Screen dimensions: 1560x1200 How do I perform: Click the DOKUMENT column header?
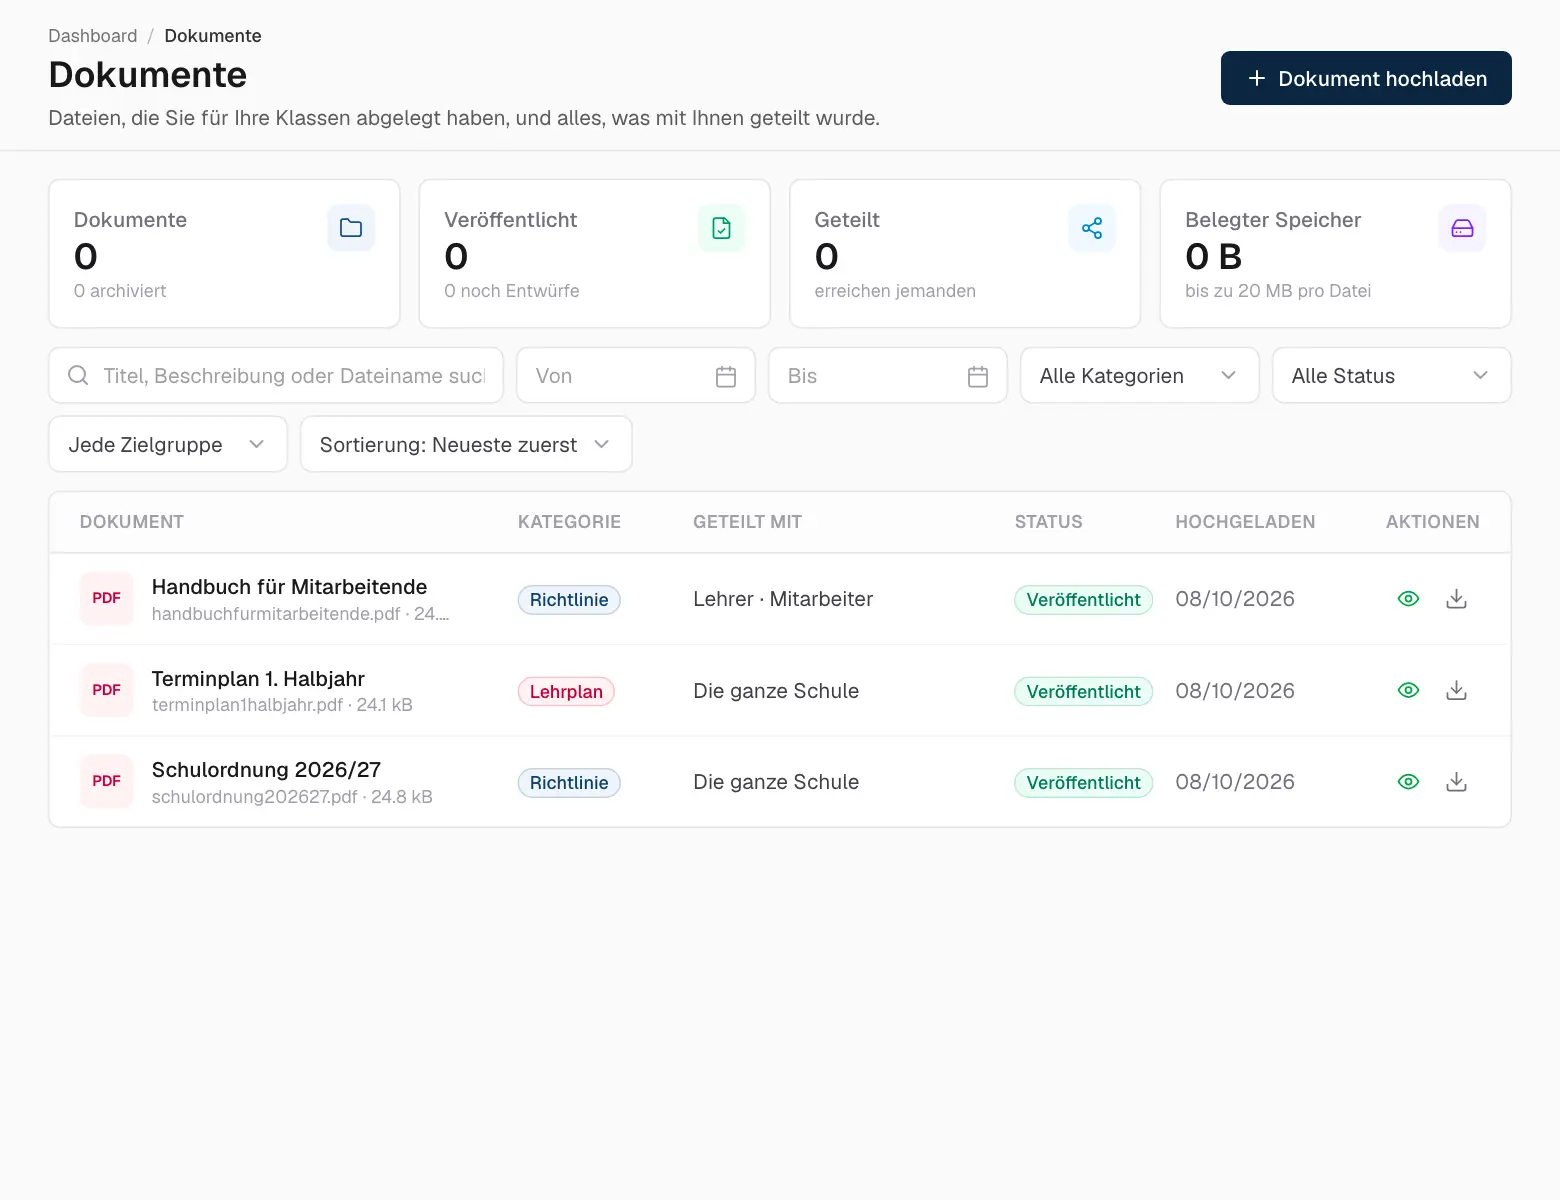pyautogui.click(x=132, y=522)
